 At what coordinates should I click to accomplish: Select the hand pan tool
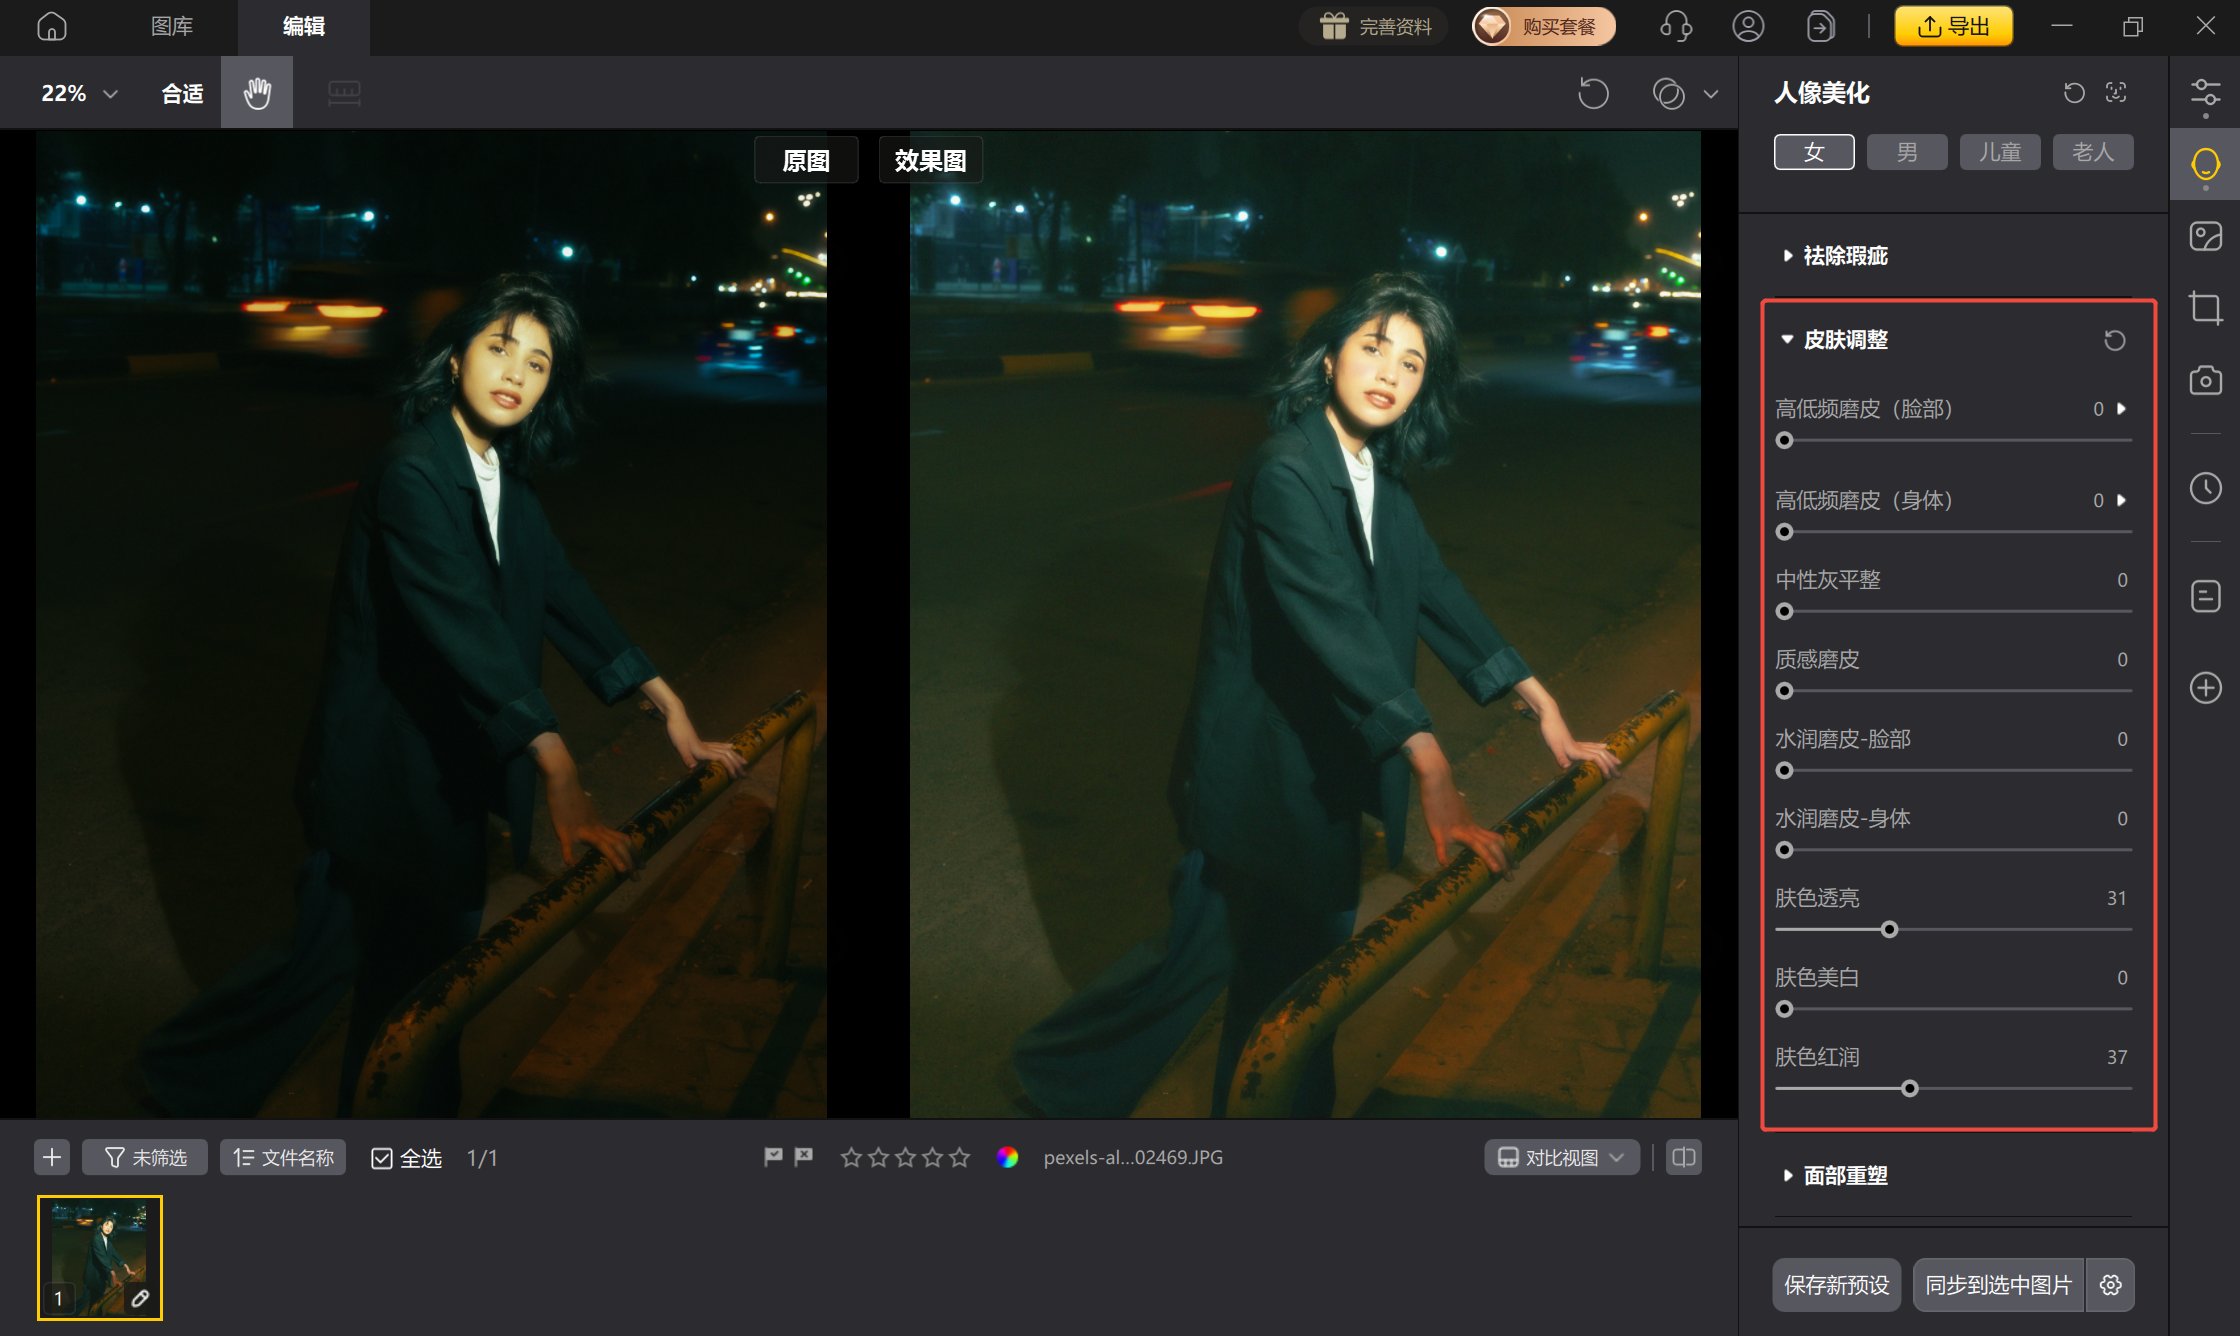pyautogui.click(x=257, y=93)
